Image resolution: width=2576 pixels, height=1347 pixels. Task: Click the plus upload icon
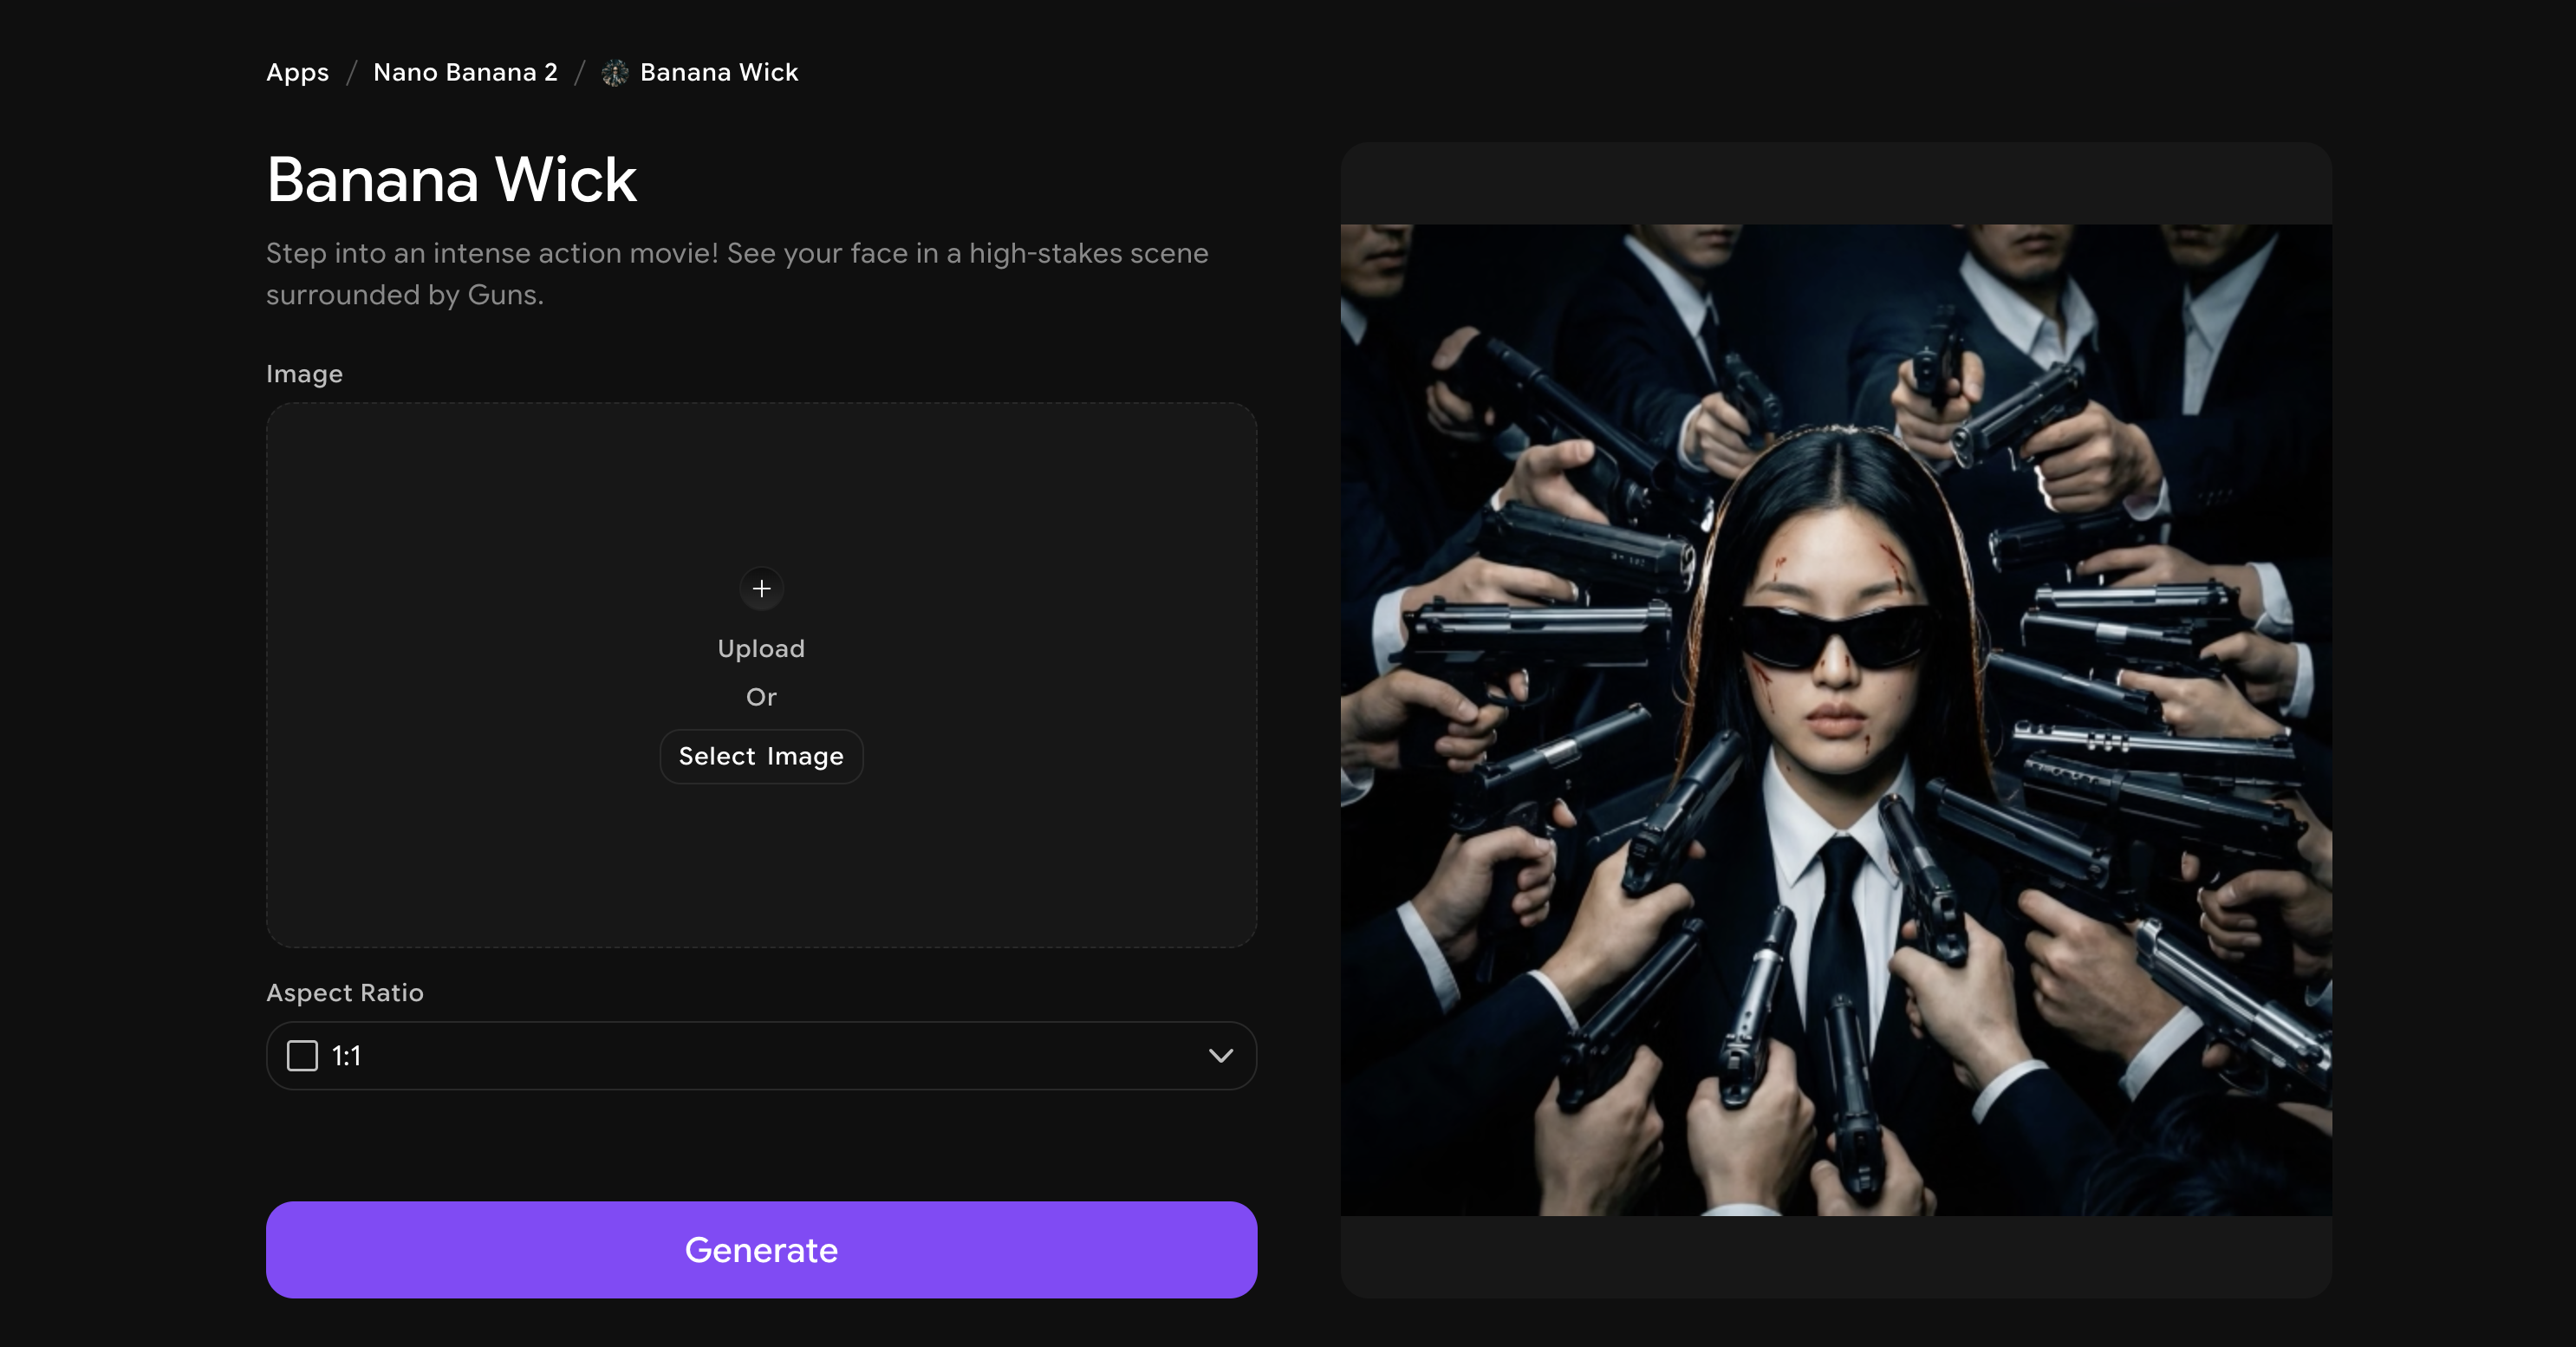pyautogui.click(x=761, y=588)
